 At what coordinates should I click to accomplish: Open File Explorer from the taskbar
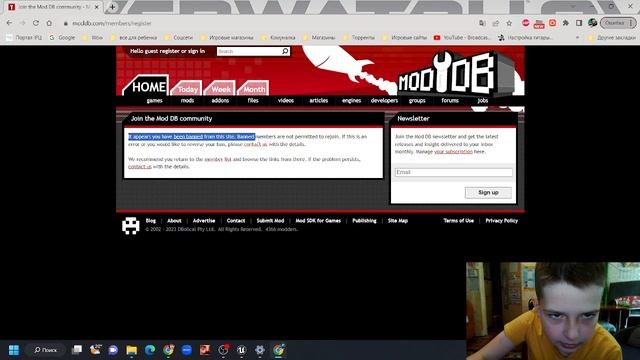coord(131,350)
